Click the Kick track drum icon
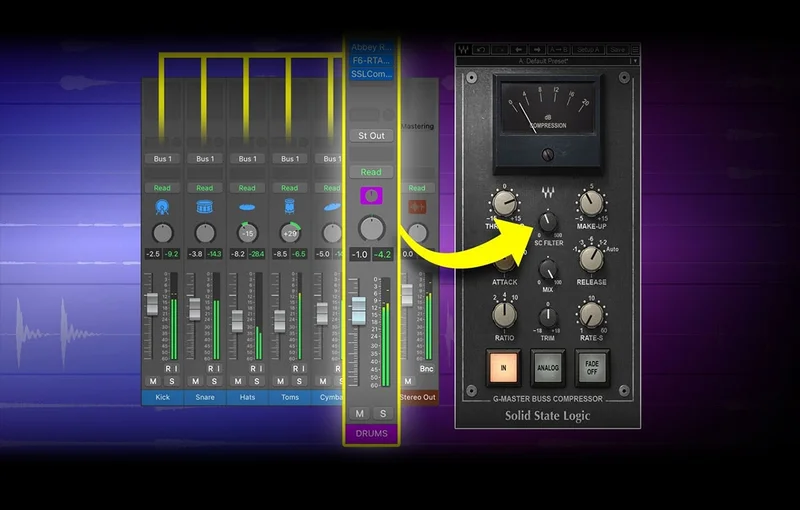The height and width of the screenshot is (510, 800). (x=162, y=207)
